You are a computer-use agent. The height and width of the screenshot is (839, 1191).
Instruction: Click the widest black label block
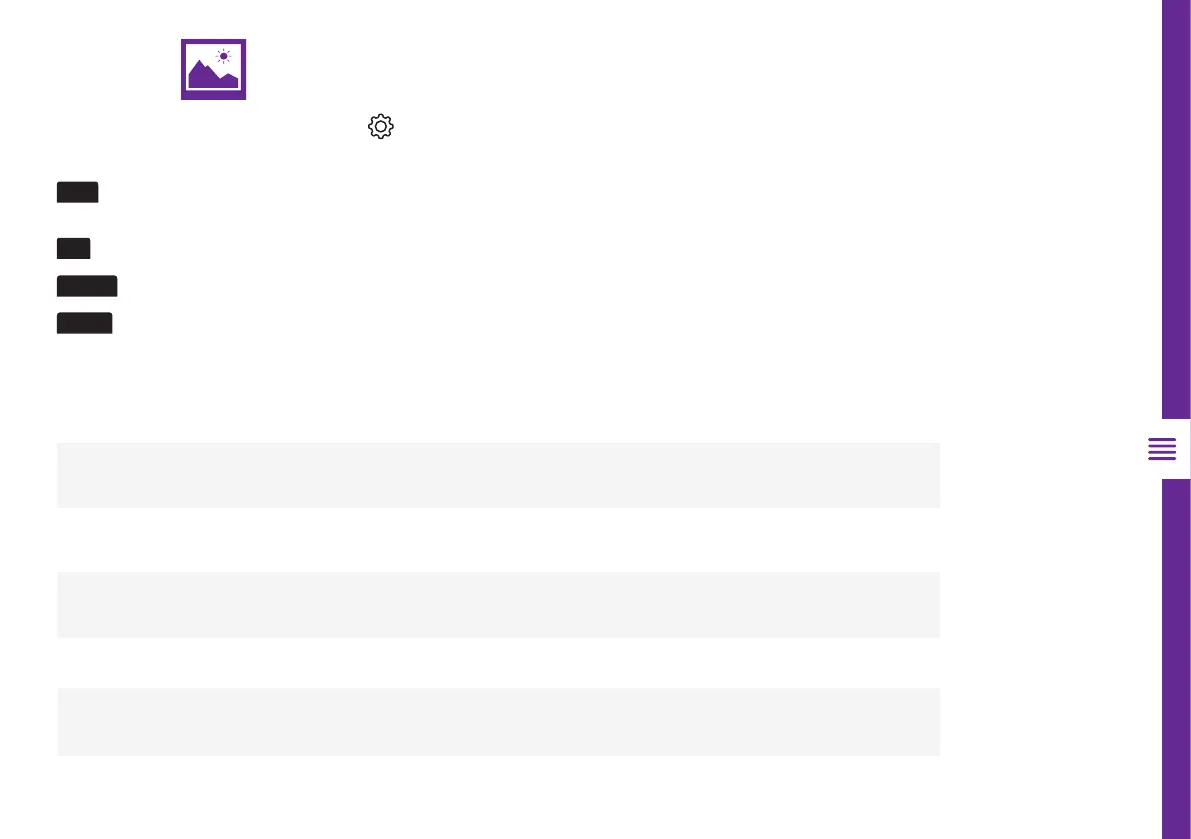tap(87, 287)
